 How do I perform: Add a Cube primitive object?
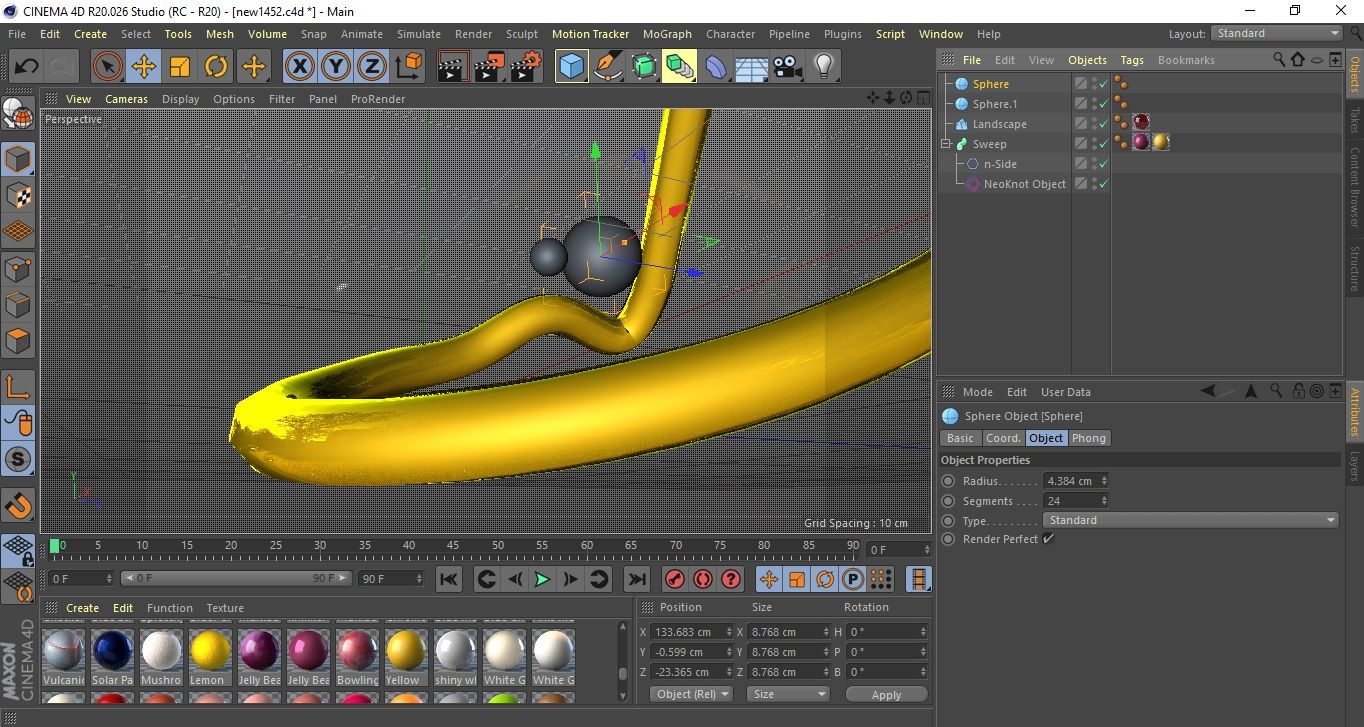(x=571, y=67)
